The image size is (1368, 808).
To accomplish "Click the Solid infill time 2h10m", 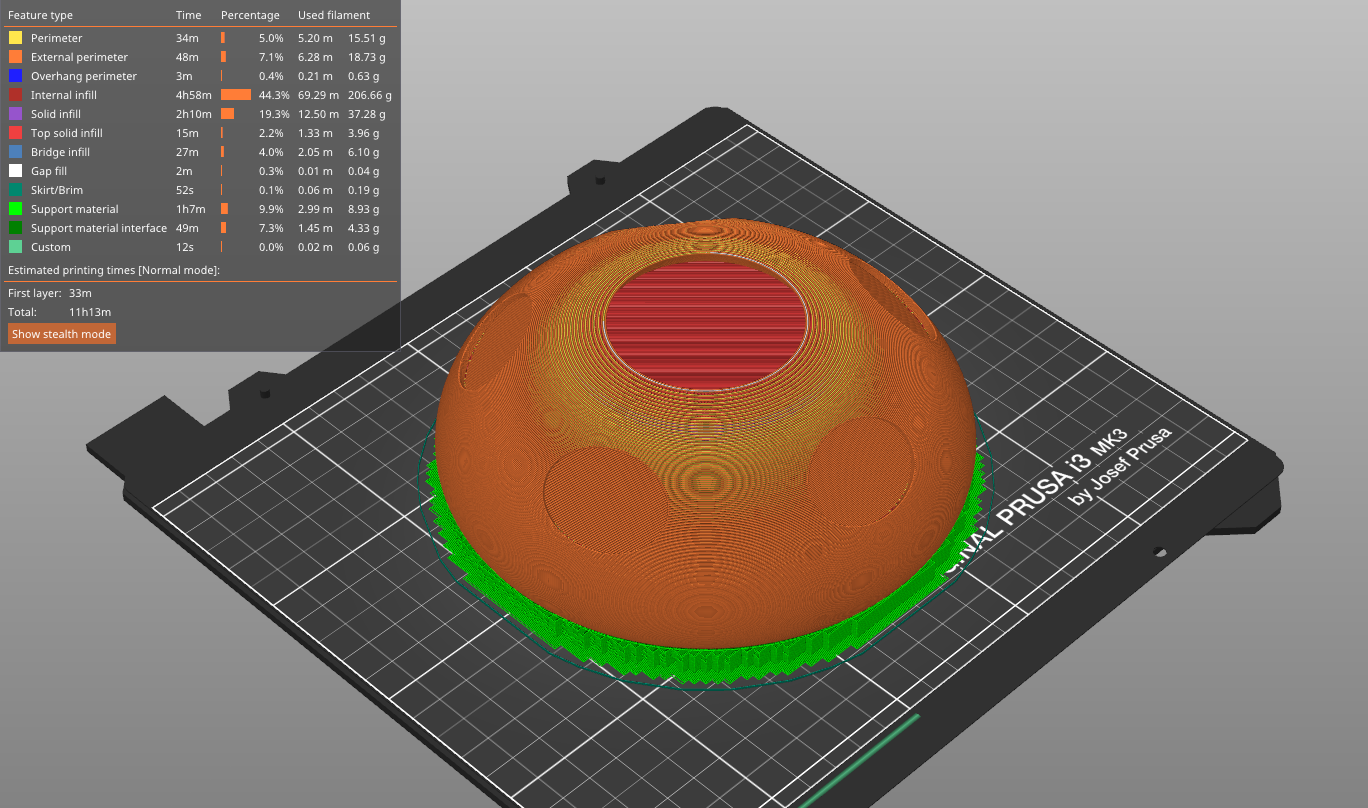I will [194, 114].
